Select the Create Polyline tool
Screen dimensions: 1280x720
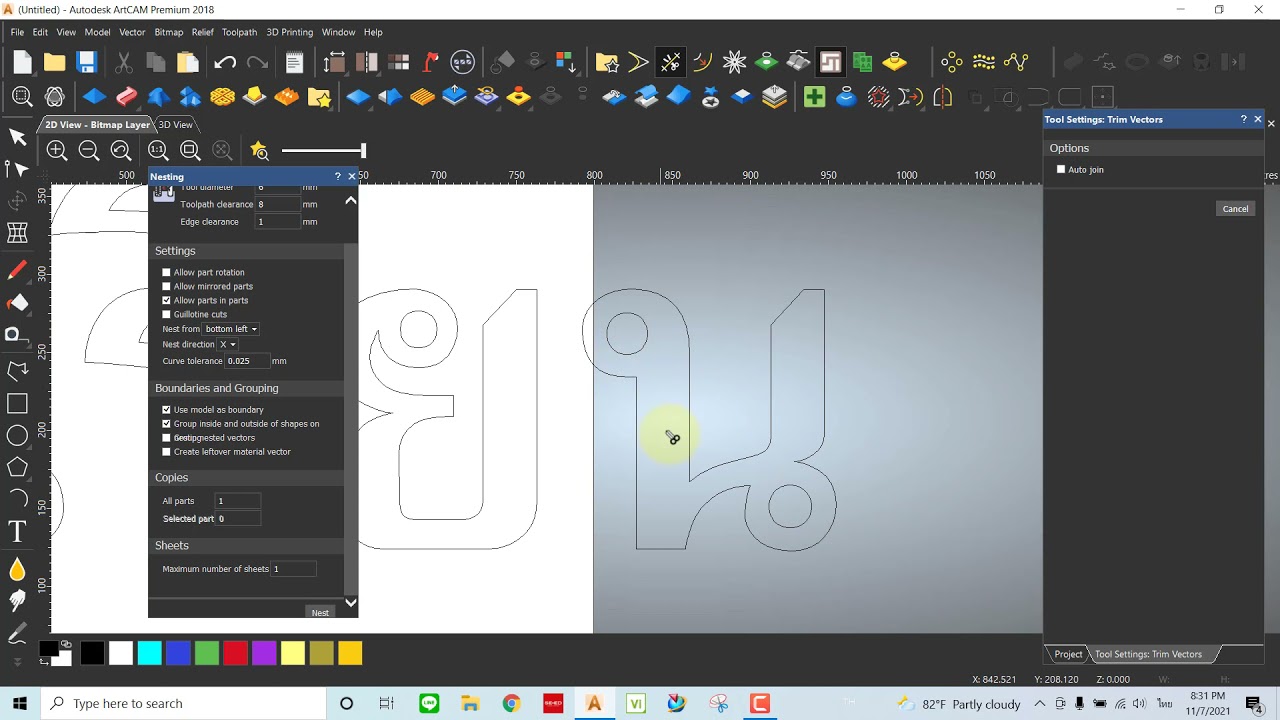(x=17, y=371)
